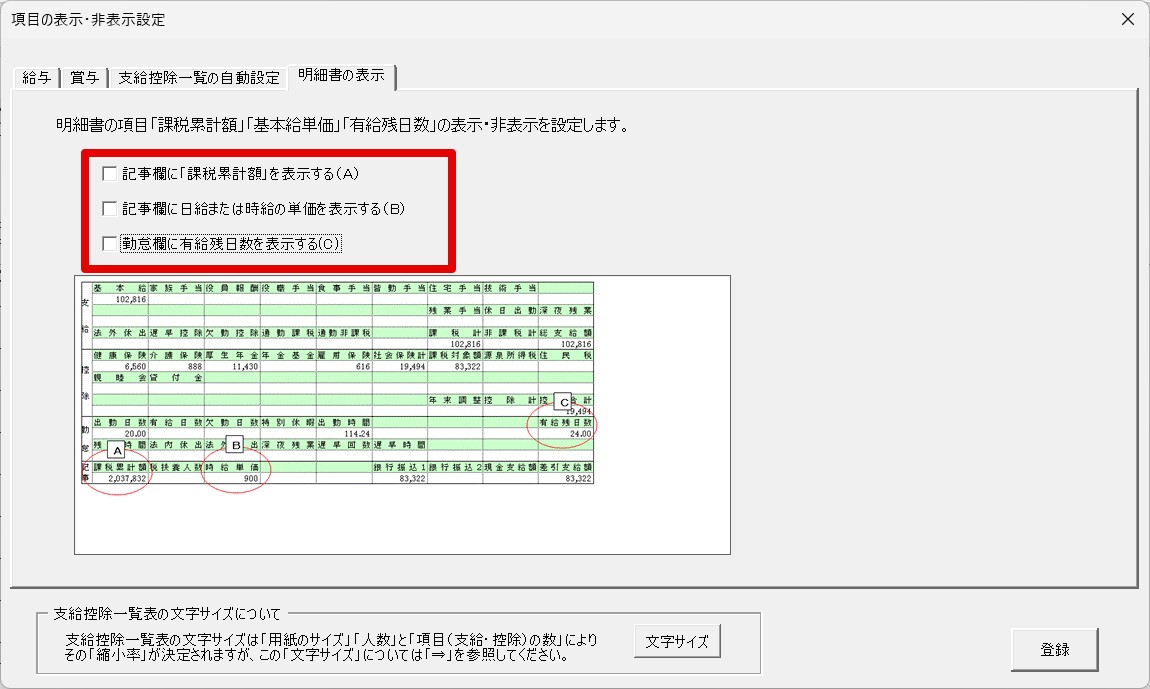
Task: Open the 賞与 tab
Action: point(84,78)
